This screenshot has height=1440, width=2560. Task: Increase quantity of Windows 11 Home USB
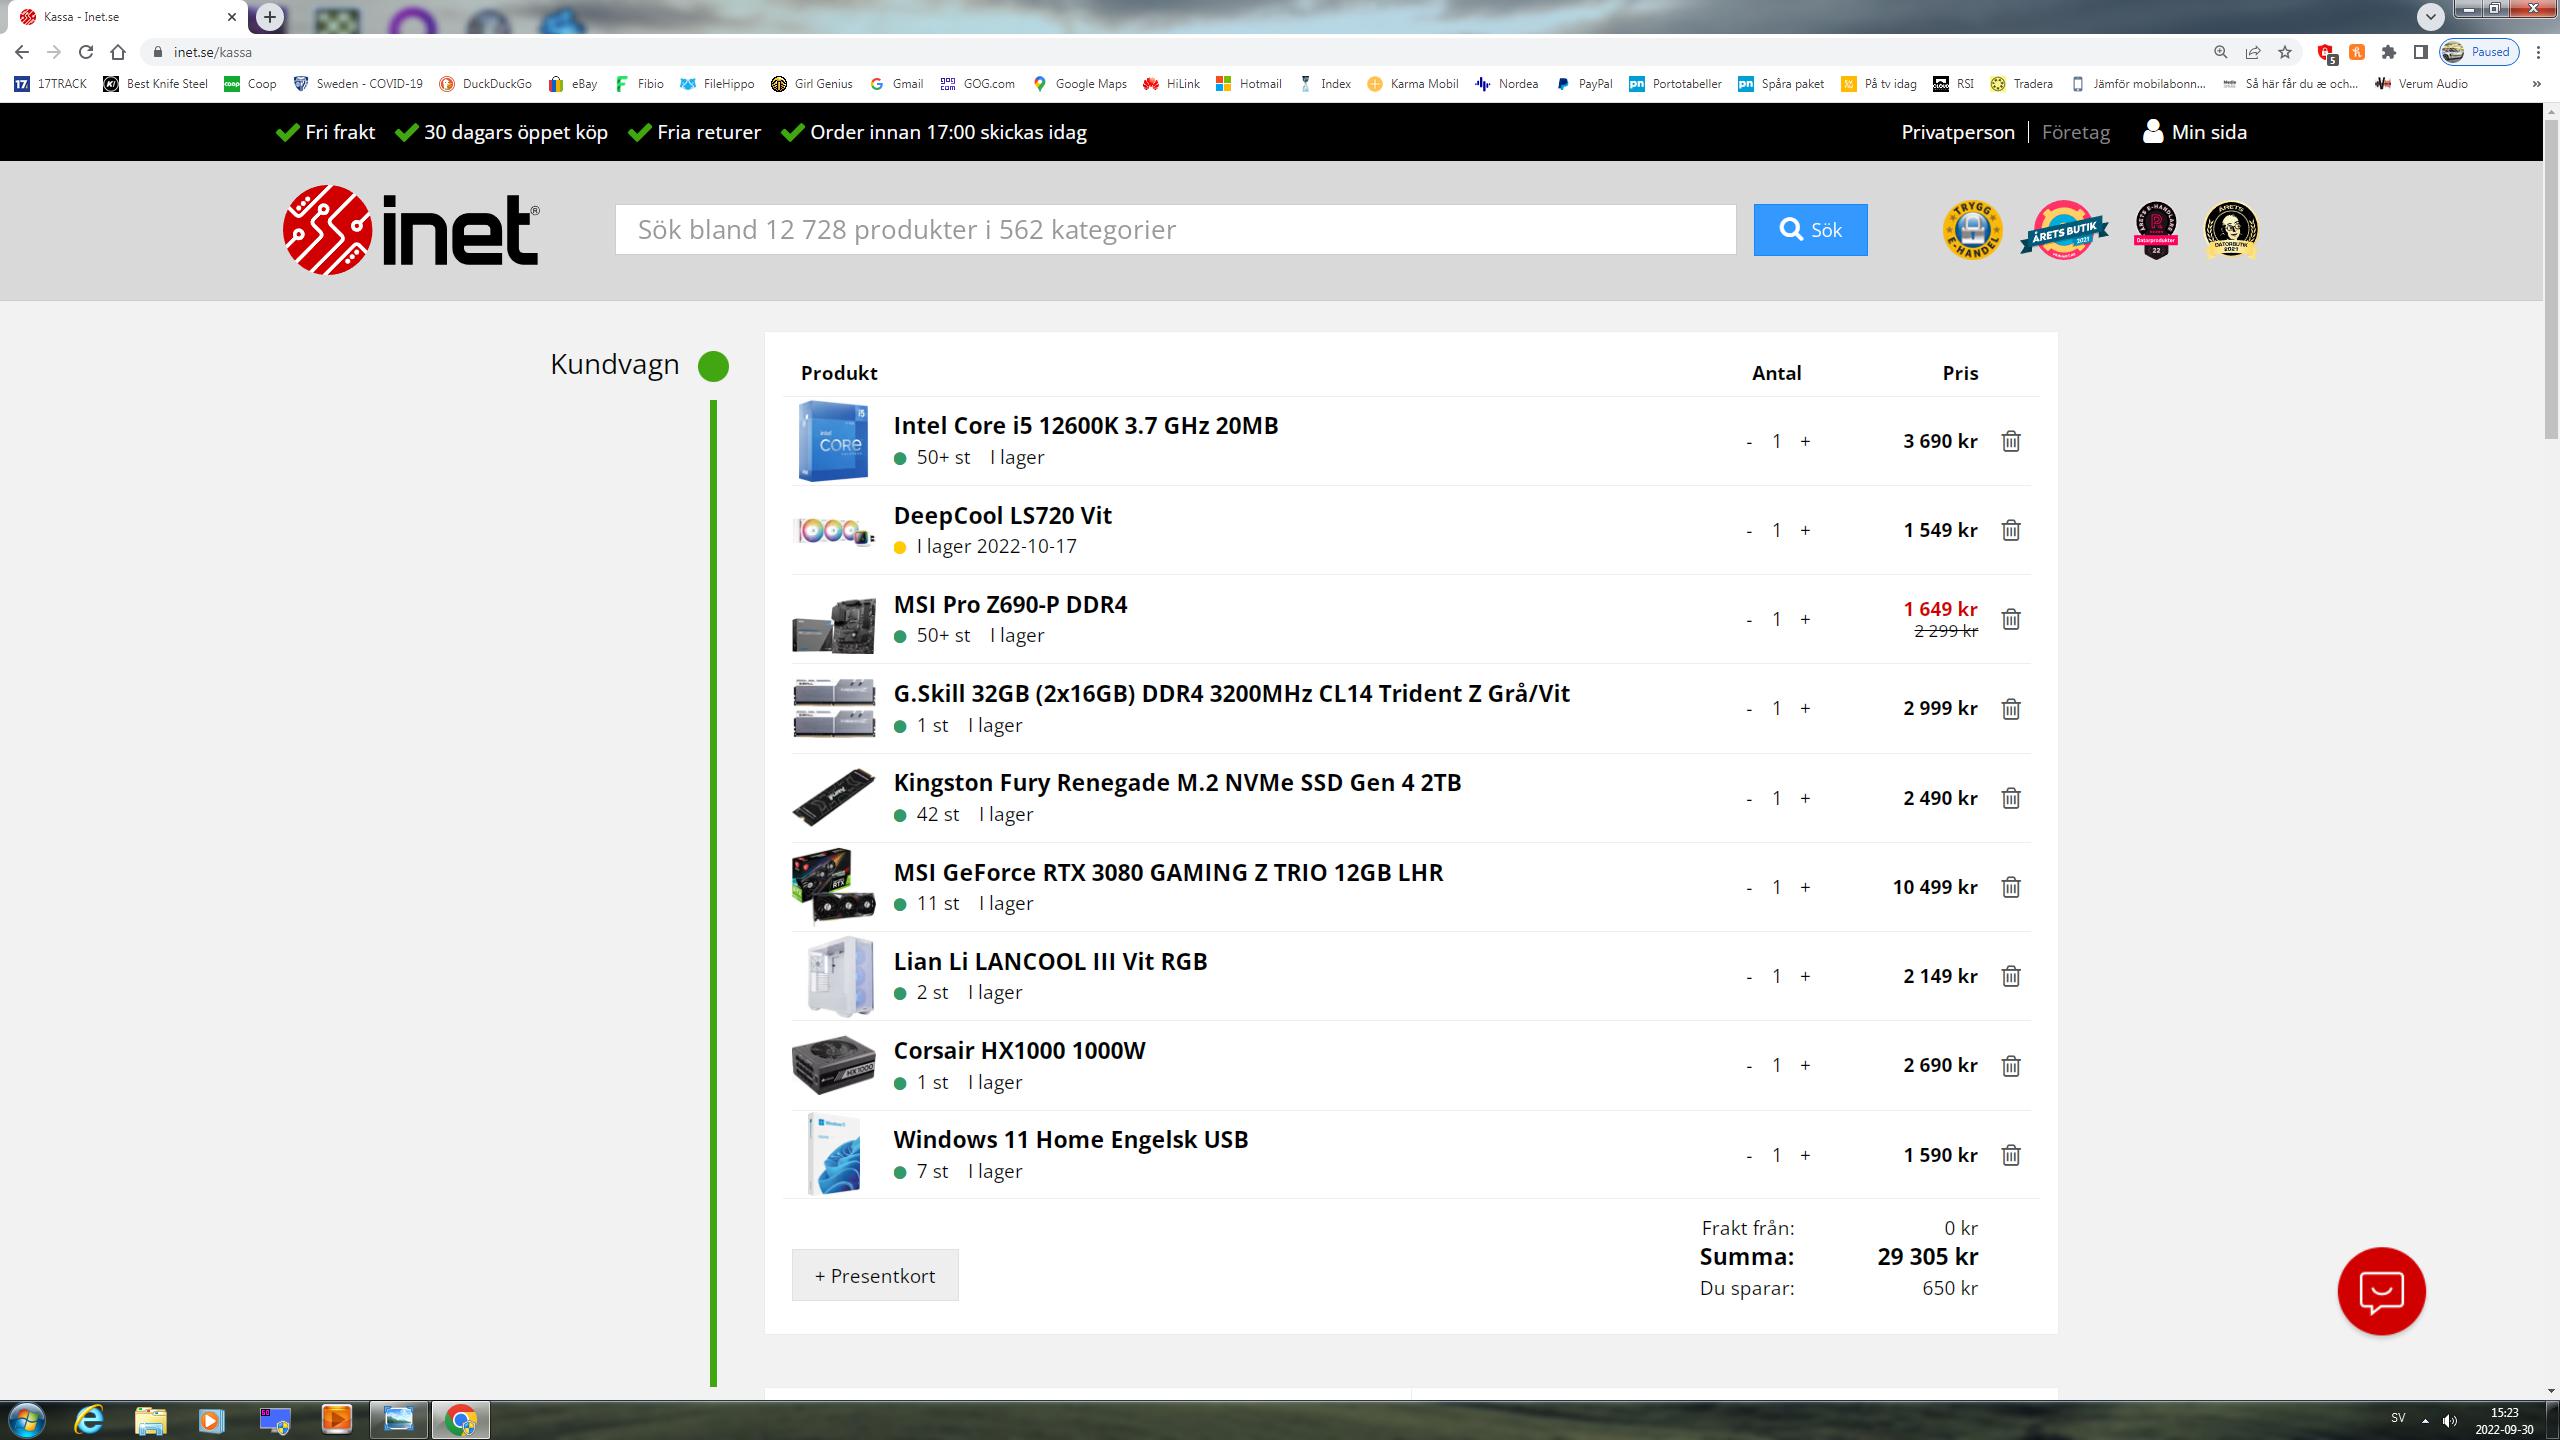(x=1805, y=1155)
